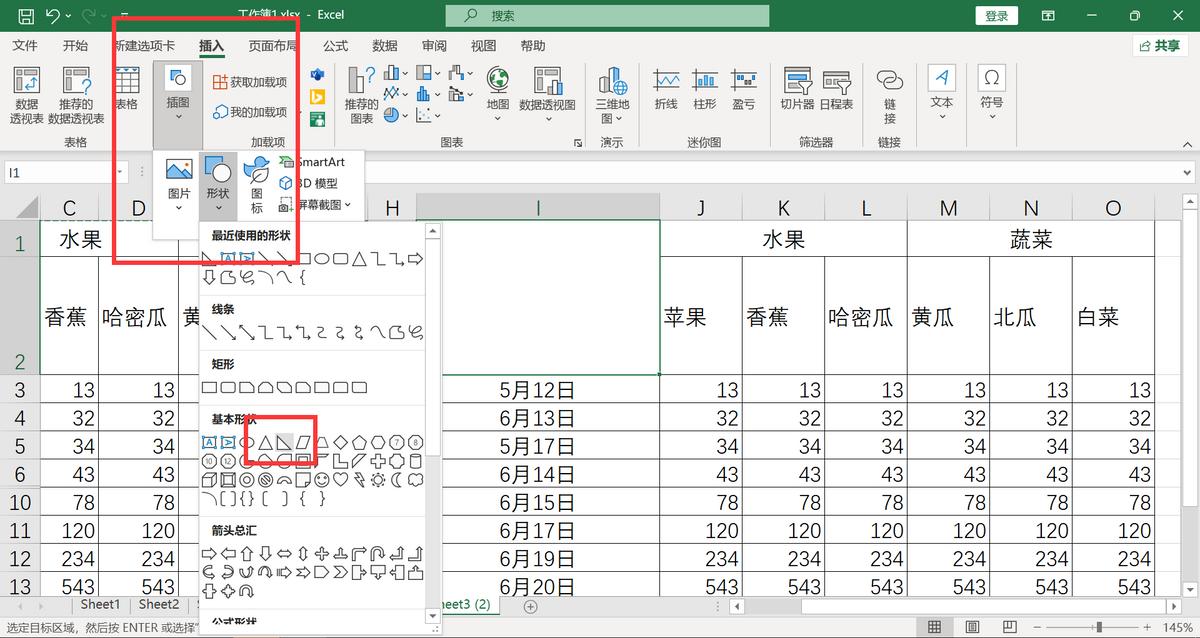Viewport: 1200px width, 638px height.
Task: Click the 登录 (Sign in) button
Action: tap(995, 15)
